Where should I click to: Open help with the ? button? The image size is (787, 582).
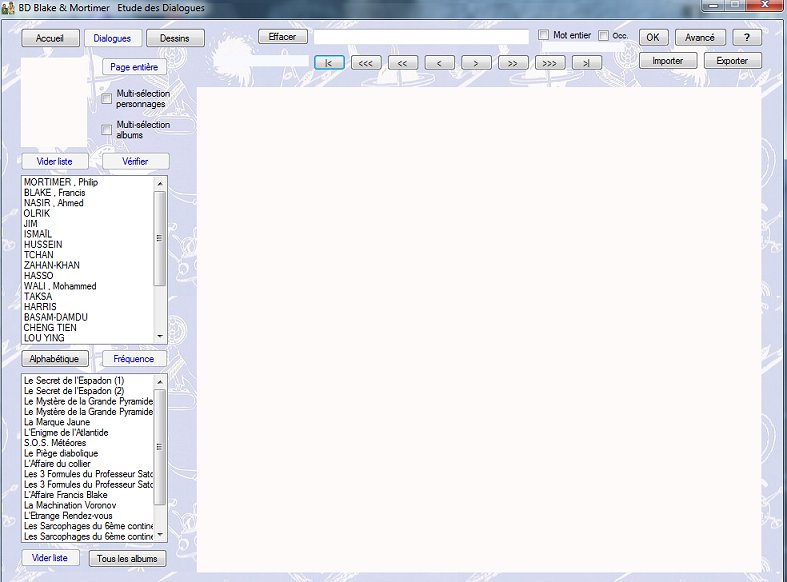747,38
